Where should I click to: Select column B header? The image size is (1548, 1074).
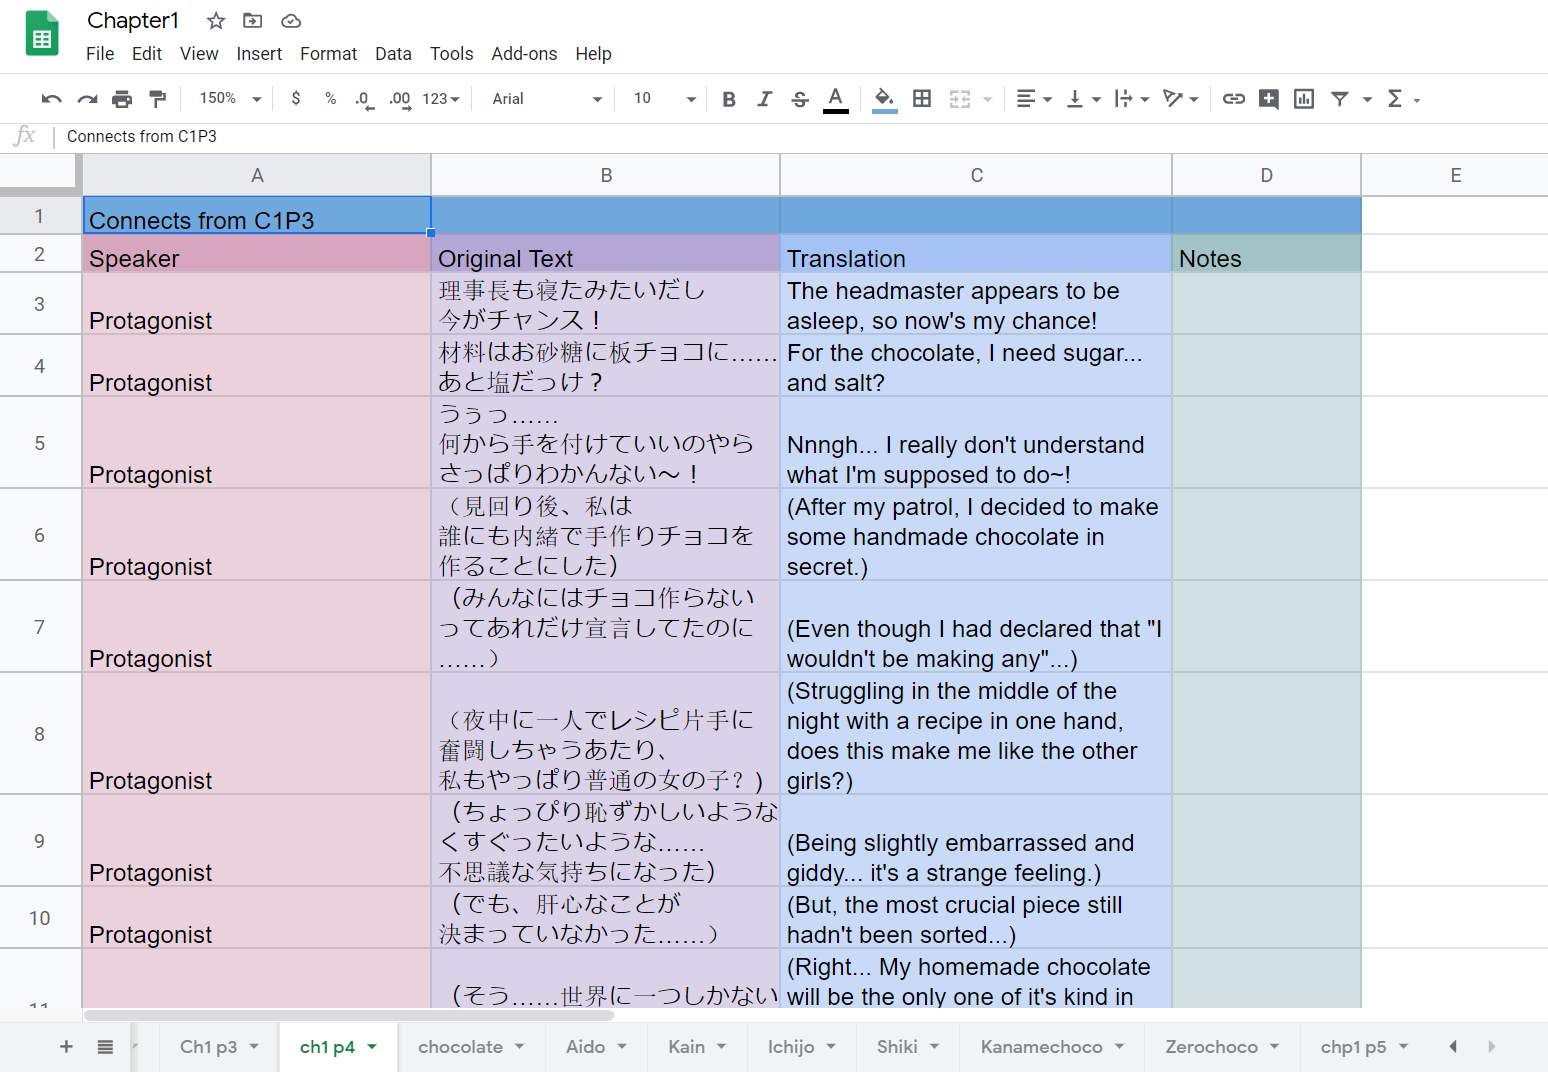click(606, 175)
